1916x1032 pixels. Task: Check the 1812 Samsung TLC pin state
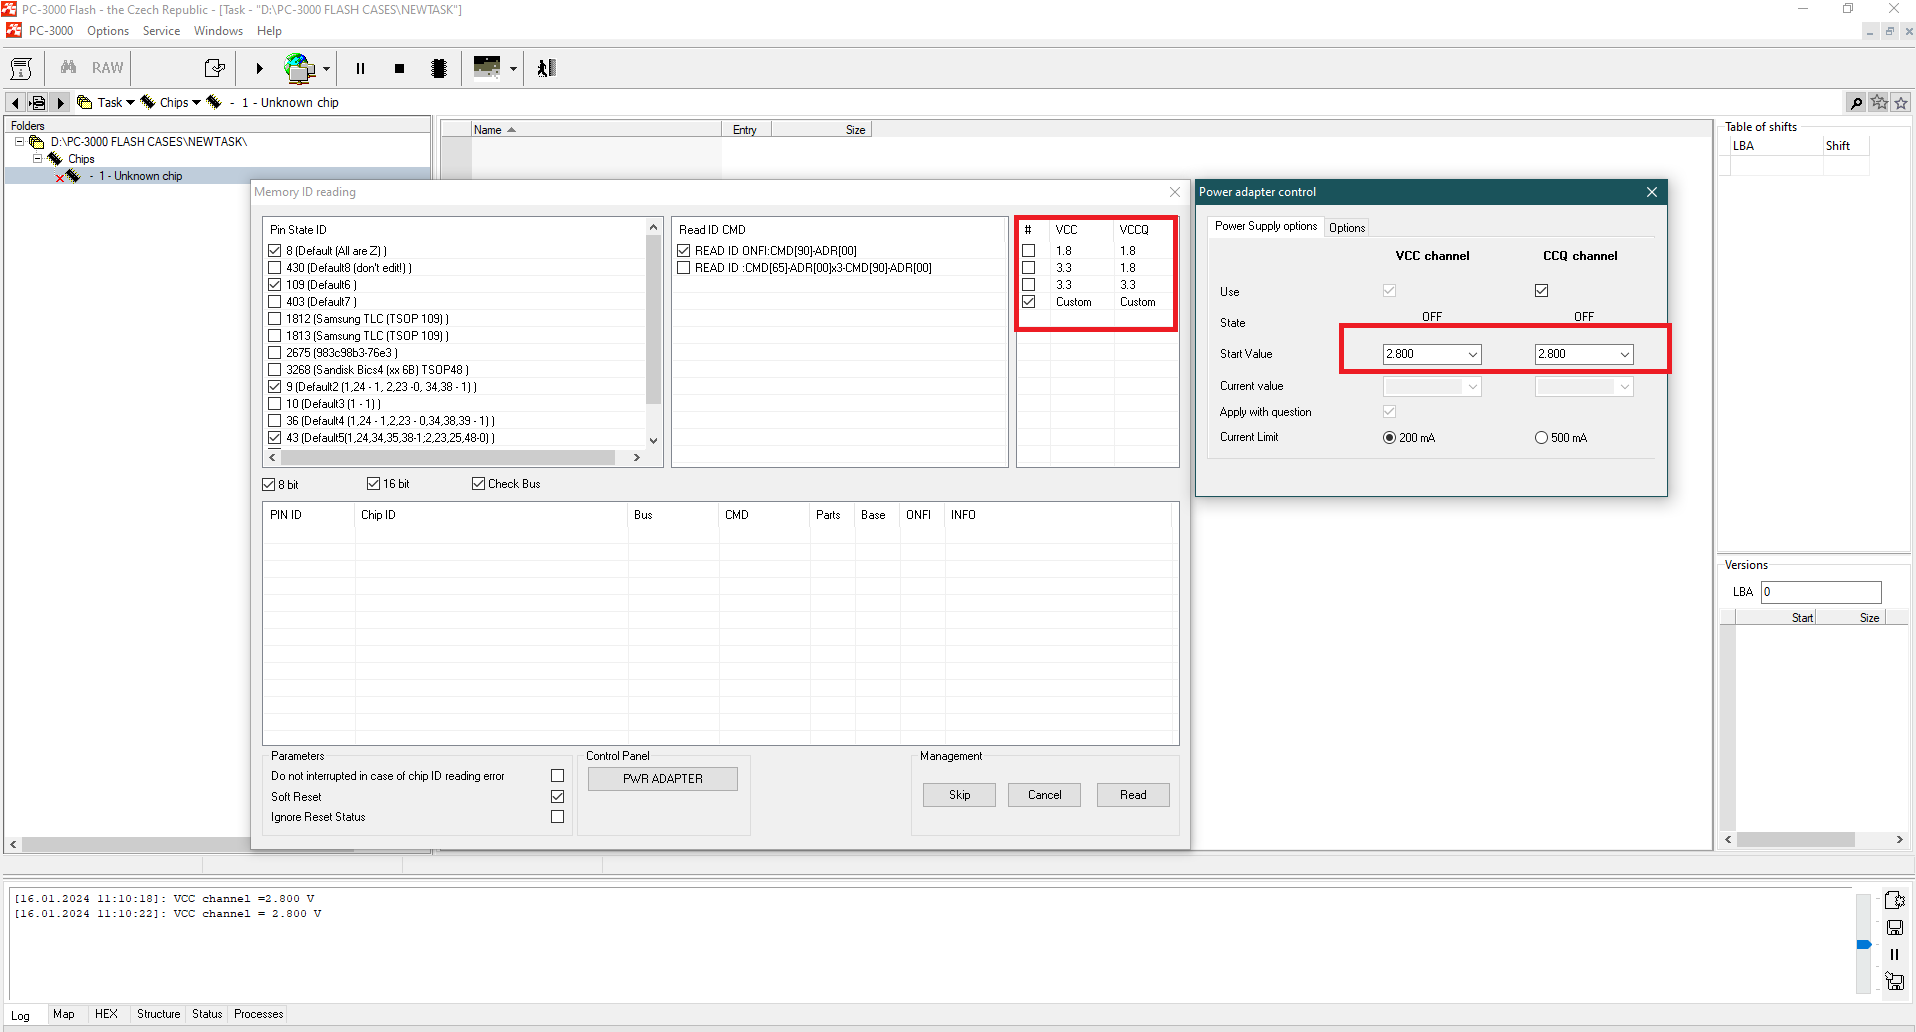point(275,319)
